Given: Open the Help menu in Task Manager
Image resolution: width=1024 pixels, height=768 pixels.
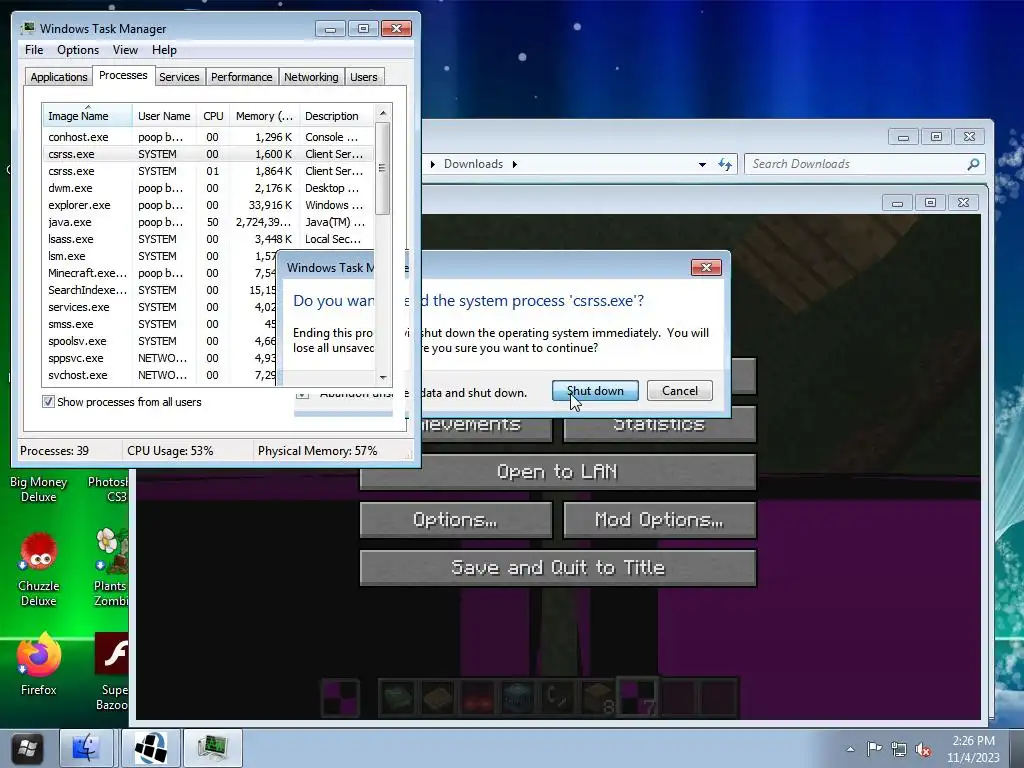Looking at the screenshot, I should 164,50.
